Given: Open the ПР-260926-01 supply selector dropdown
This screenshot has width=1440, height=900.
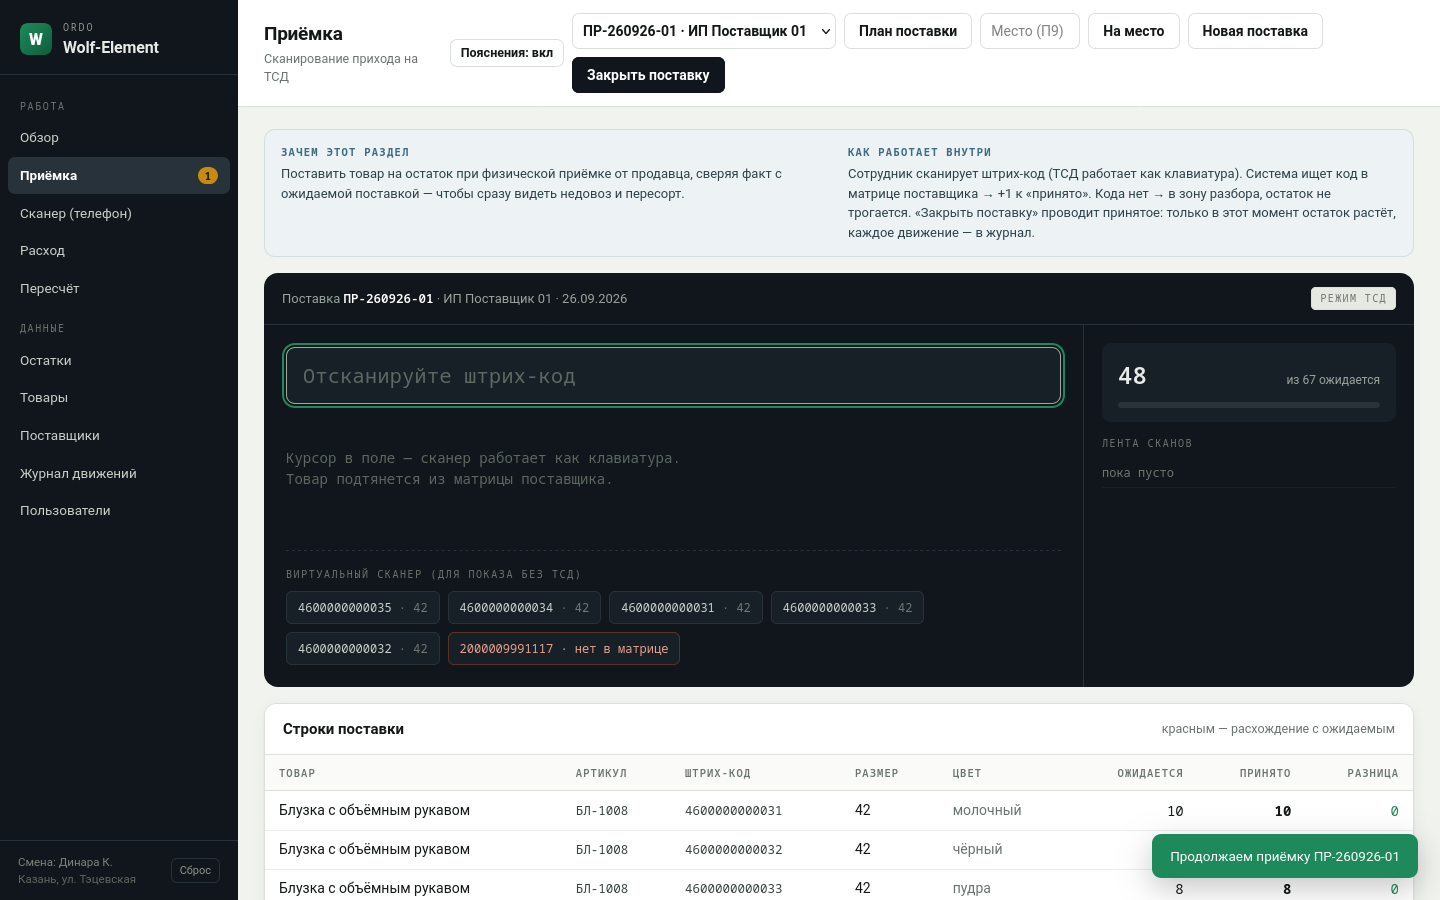Looking at the screenshot, I should [x=704, y=31].
